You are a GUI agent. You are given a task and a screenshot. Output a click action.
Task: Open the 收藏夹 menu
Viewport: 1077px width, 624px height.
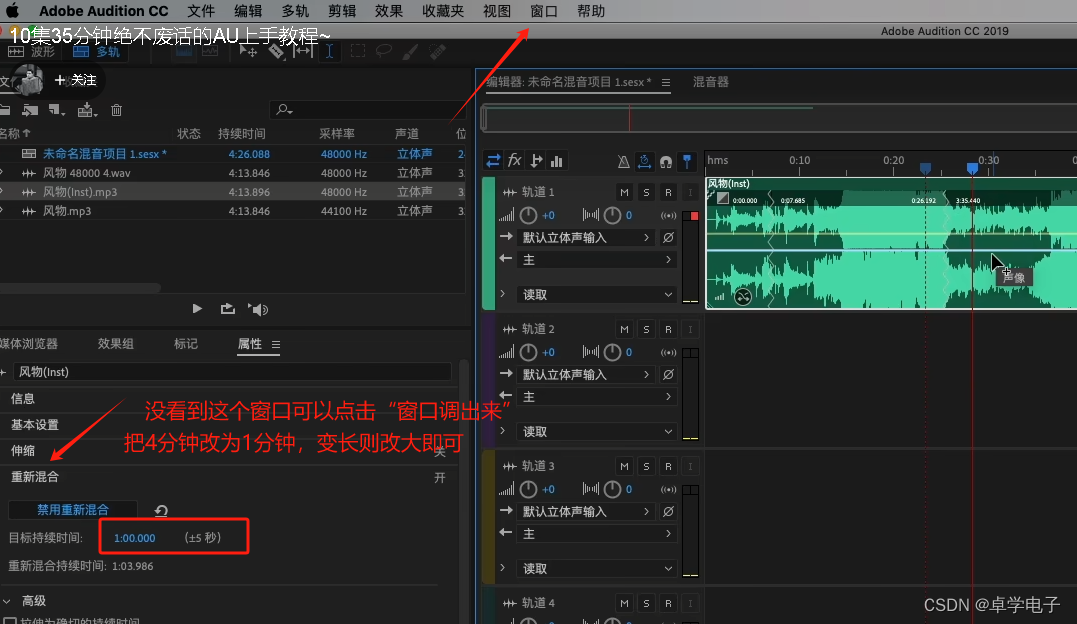pyautogui.click(x=442, y=11)
